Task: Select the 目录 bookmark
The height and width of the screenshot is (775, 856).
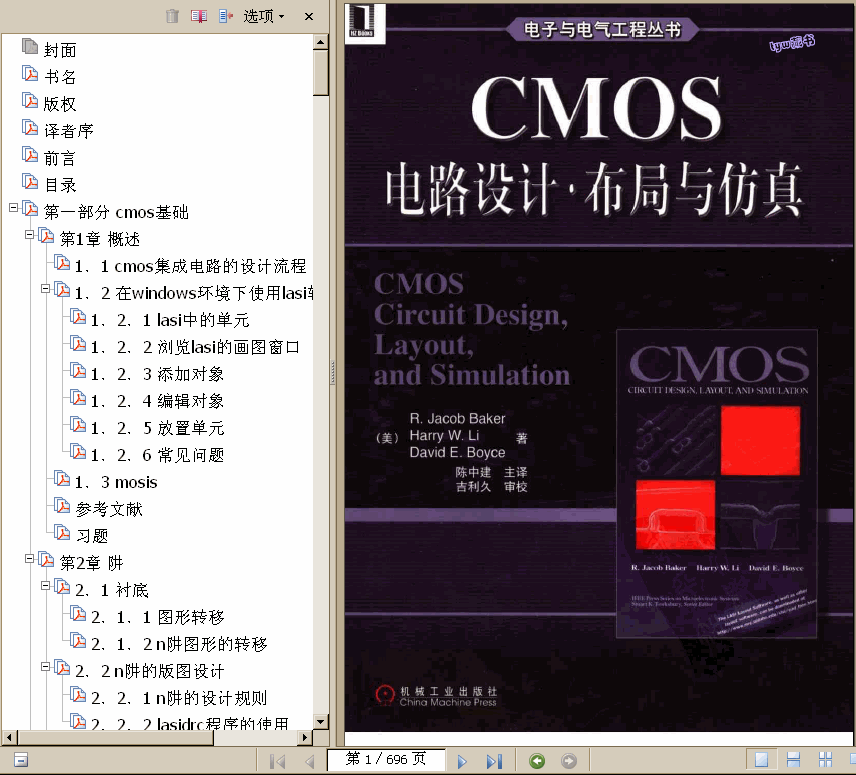Action: [x=60, y=185]
